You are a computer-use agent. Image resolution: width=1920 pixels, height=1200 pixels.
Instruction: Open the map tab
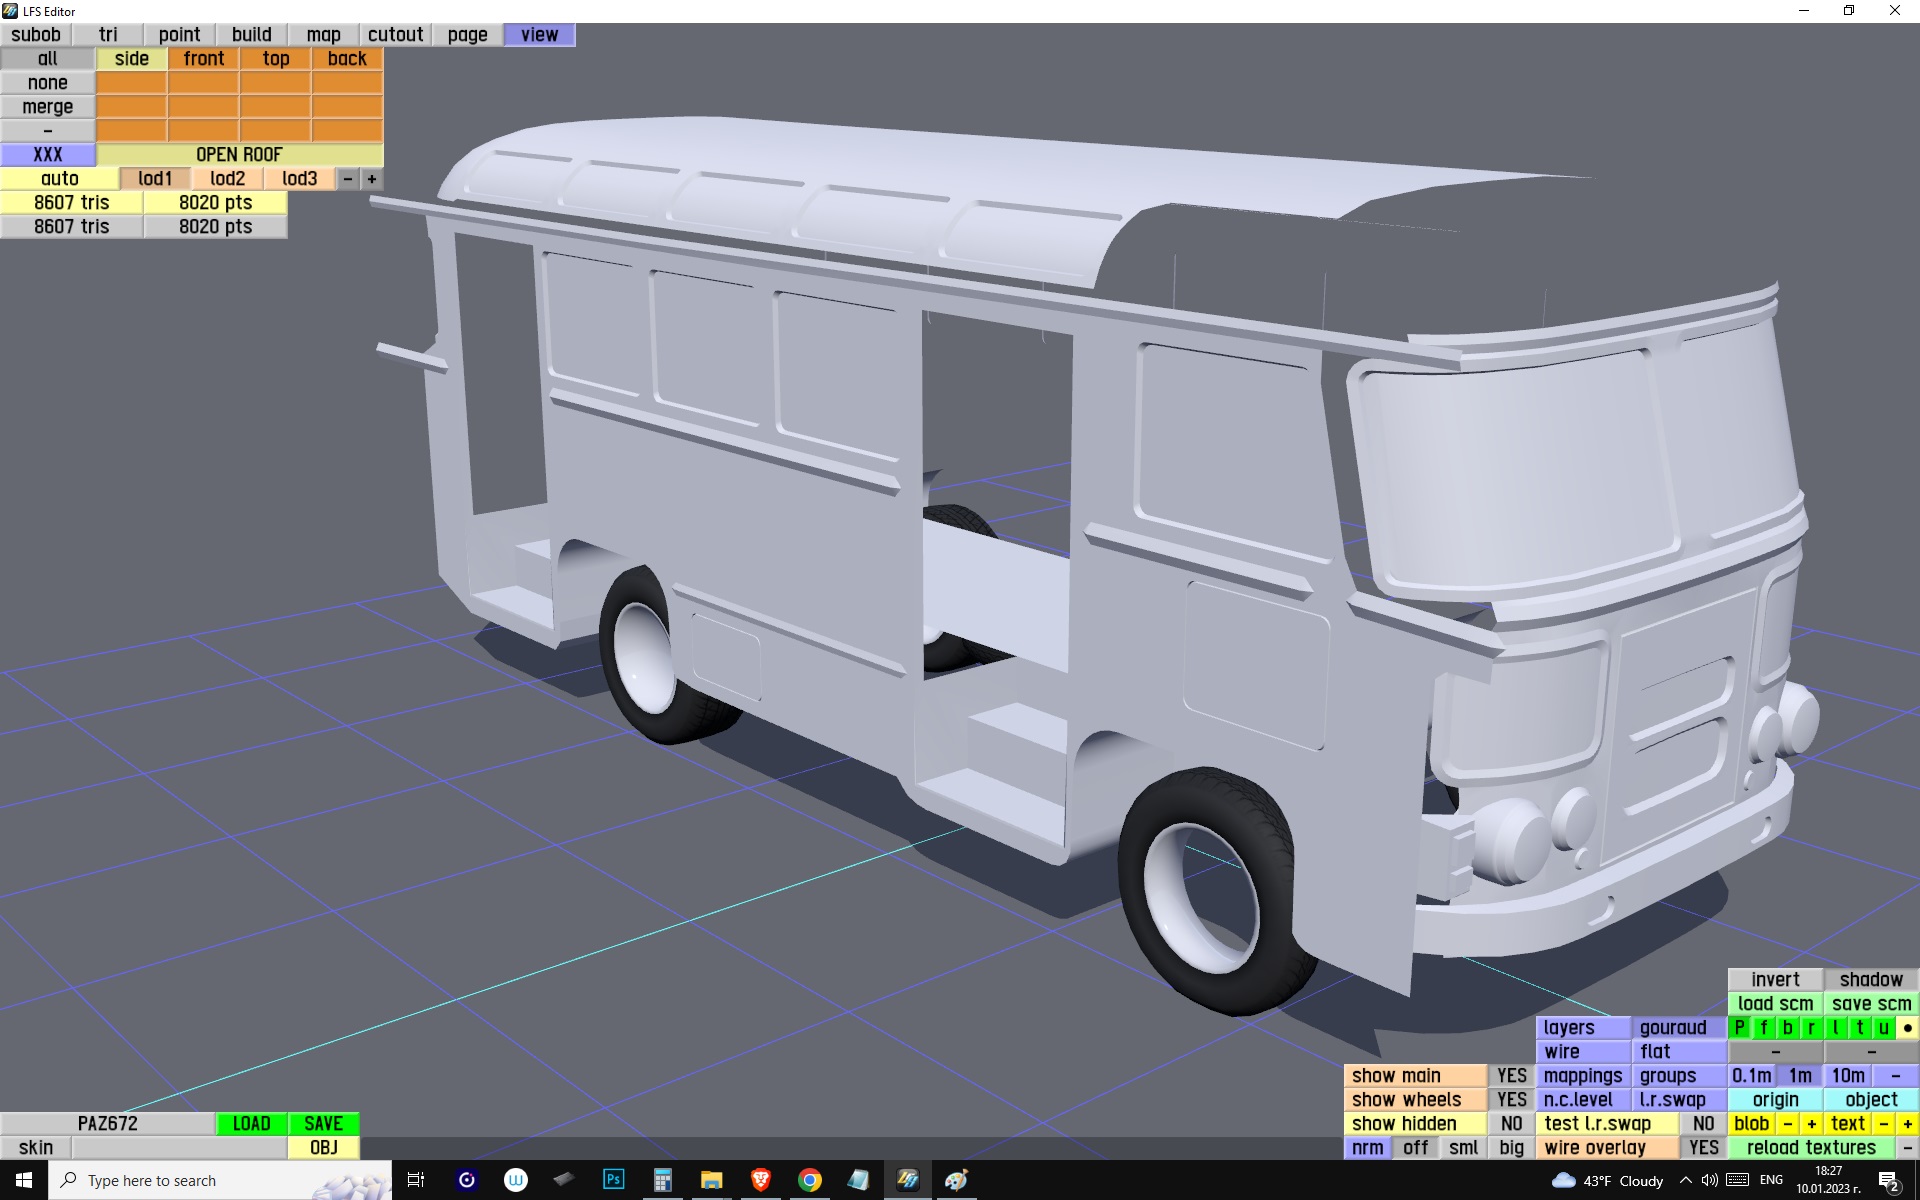[x=323, y=35]
